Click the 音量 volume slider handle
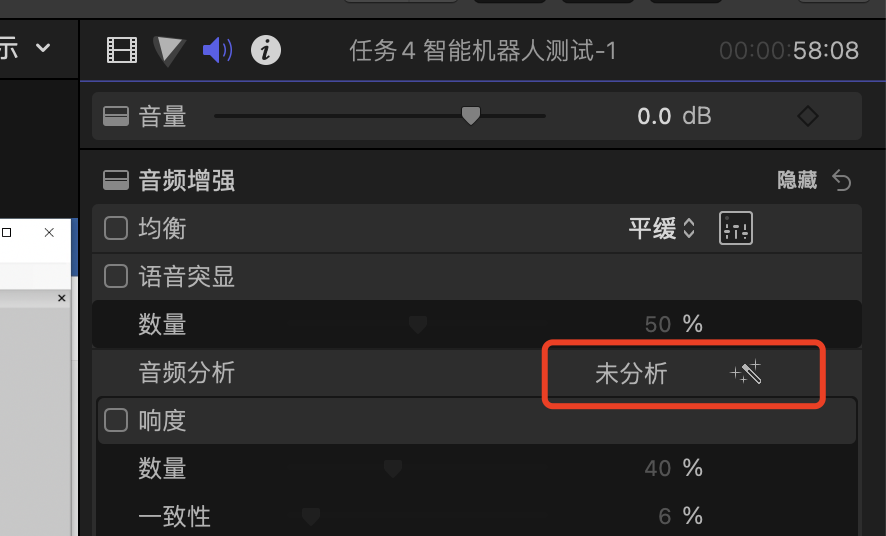Image resolution: width=886 pixels, height=536 pixels. [x=471, y=115]
